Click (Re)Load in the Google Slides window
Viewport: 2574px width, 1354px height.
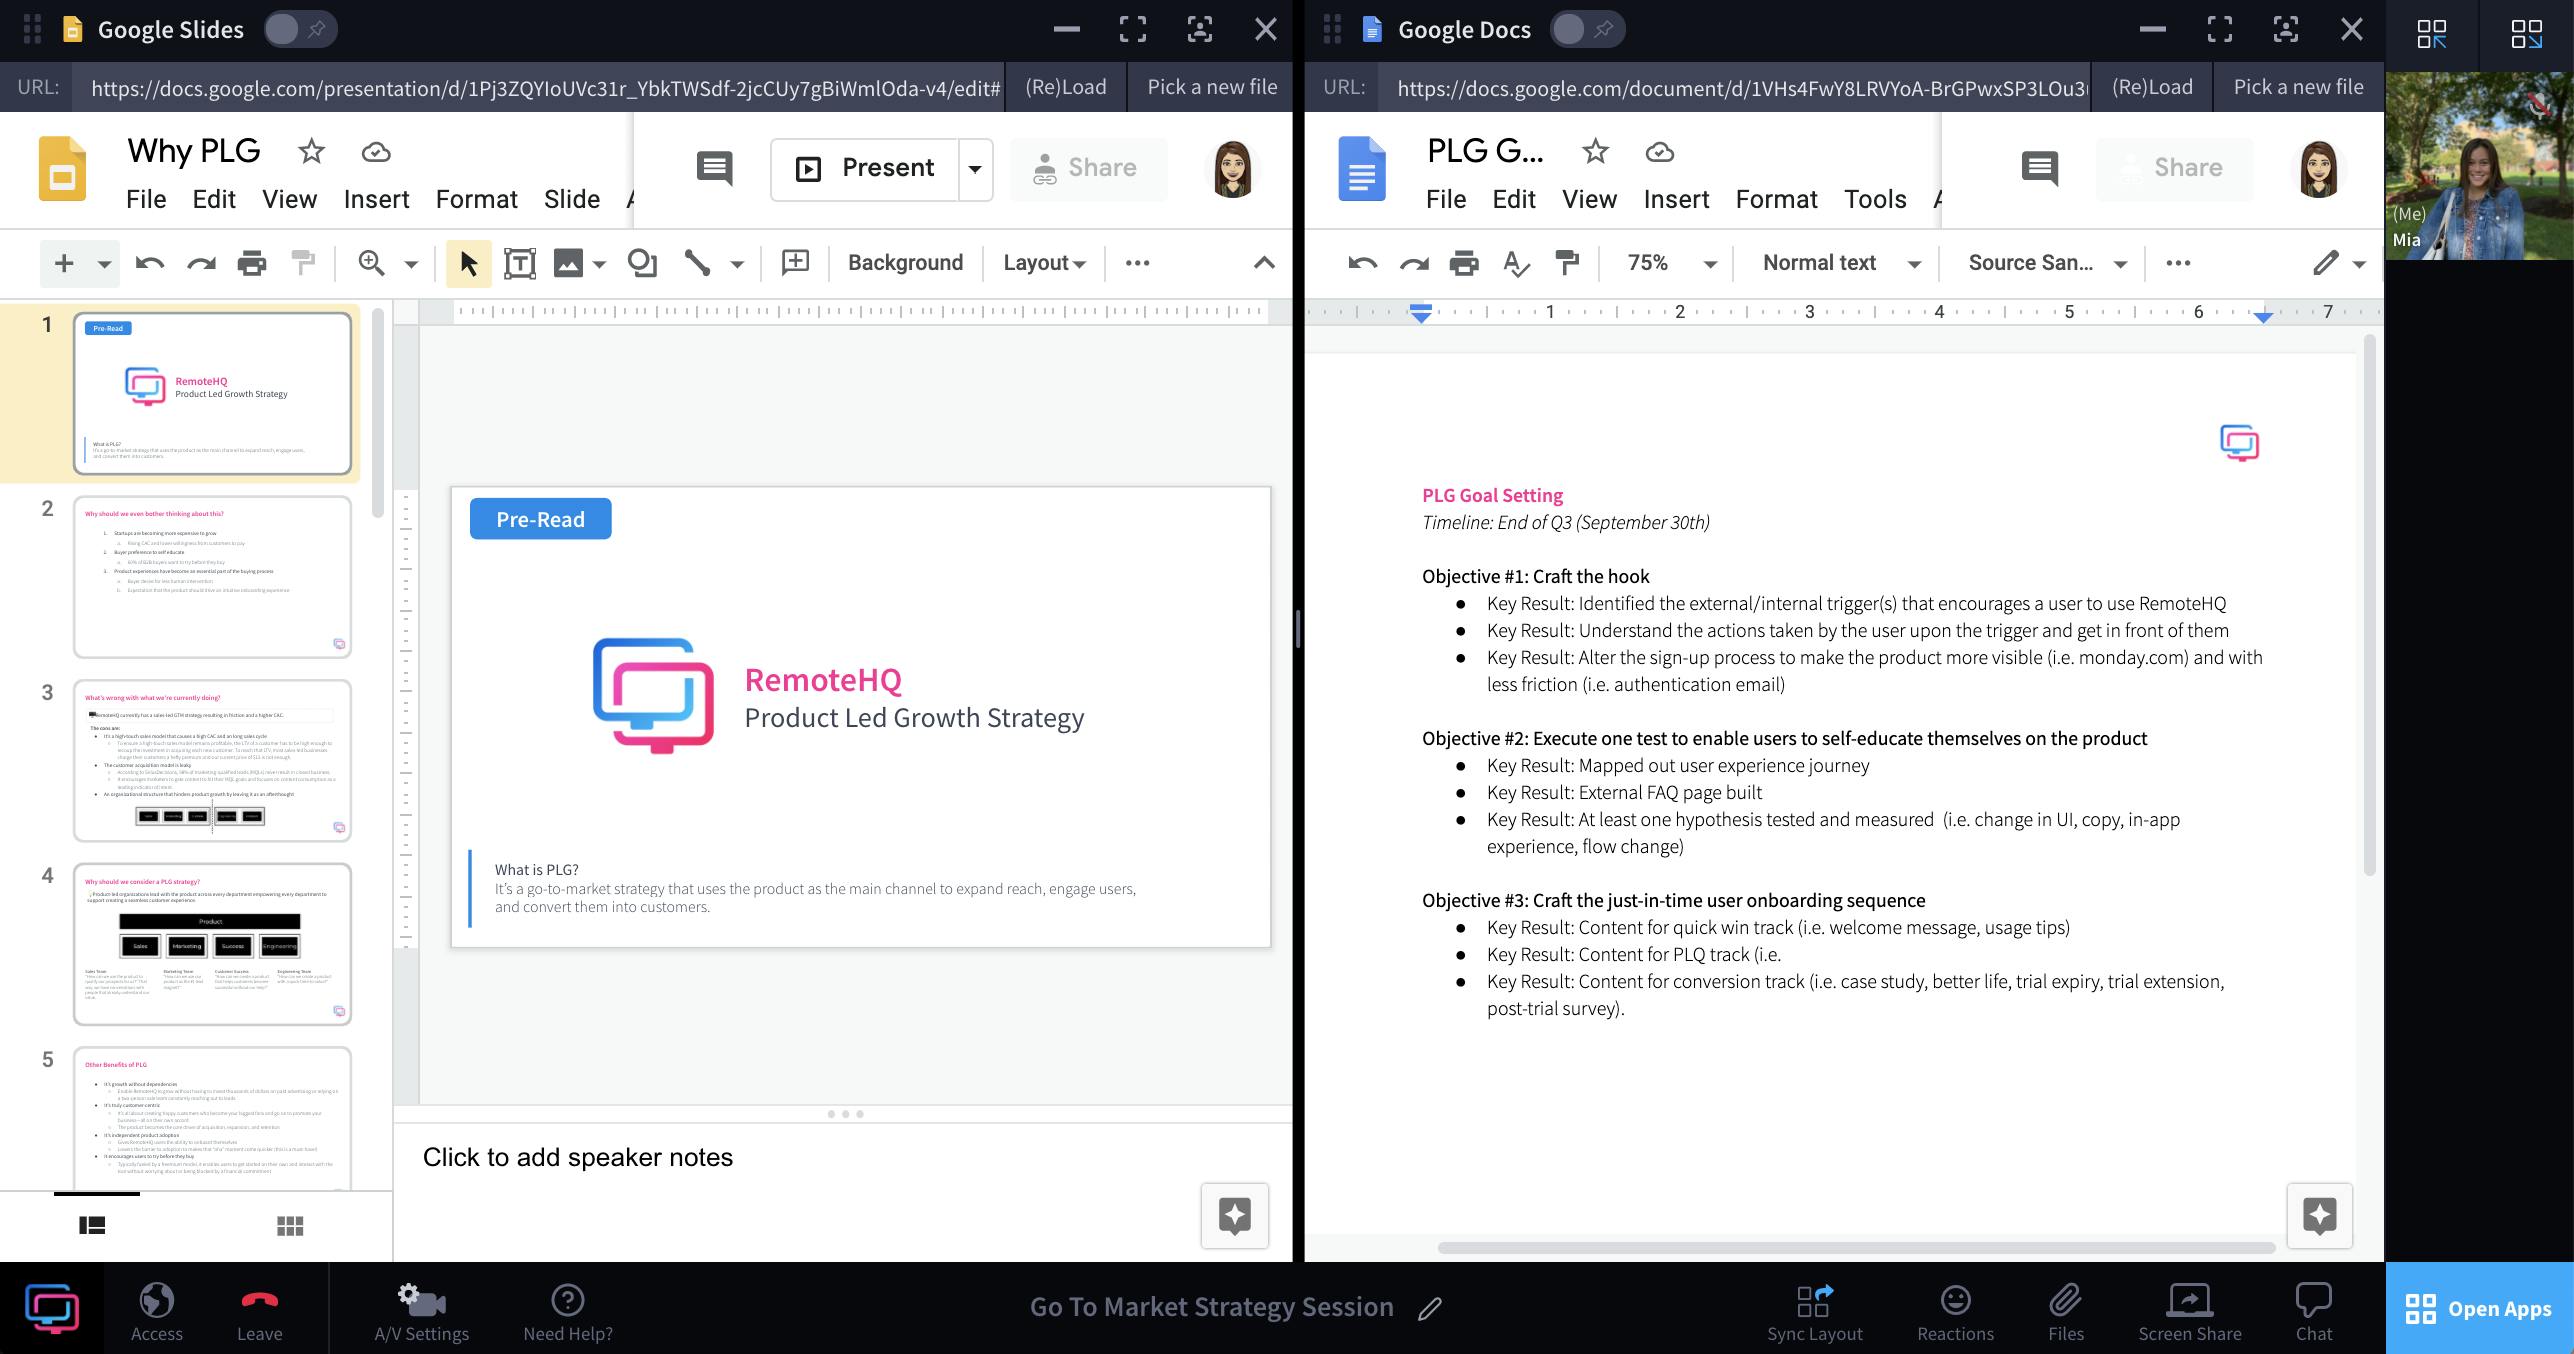tap(1065, 87)
